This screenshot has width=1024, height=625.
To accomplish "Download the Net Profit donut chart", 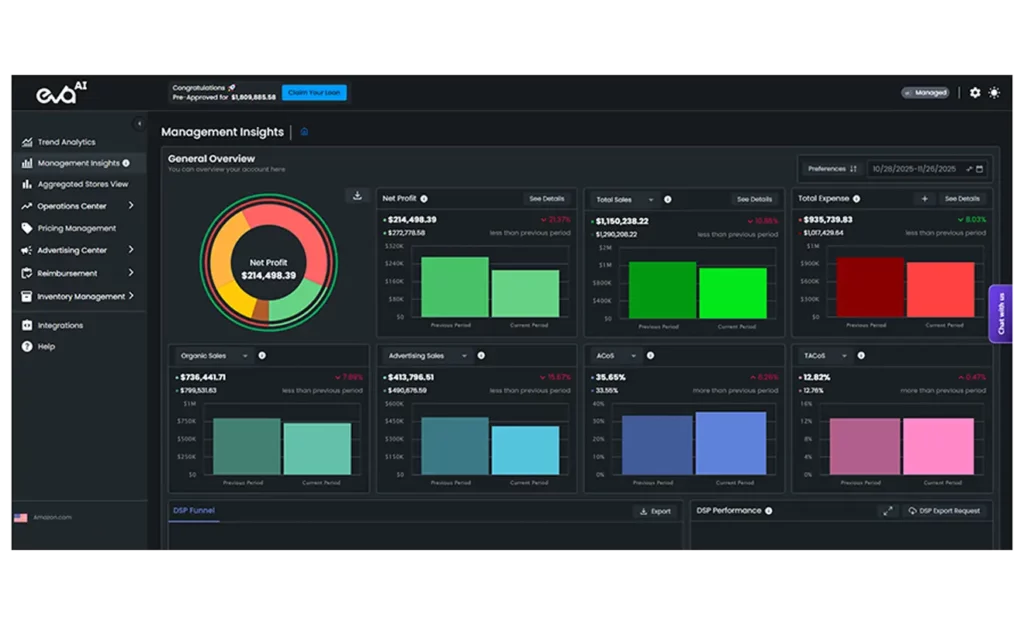I will (357, 196).
